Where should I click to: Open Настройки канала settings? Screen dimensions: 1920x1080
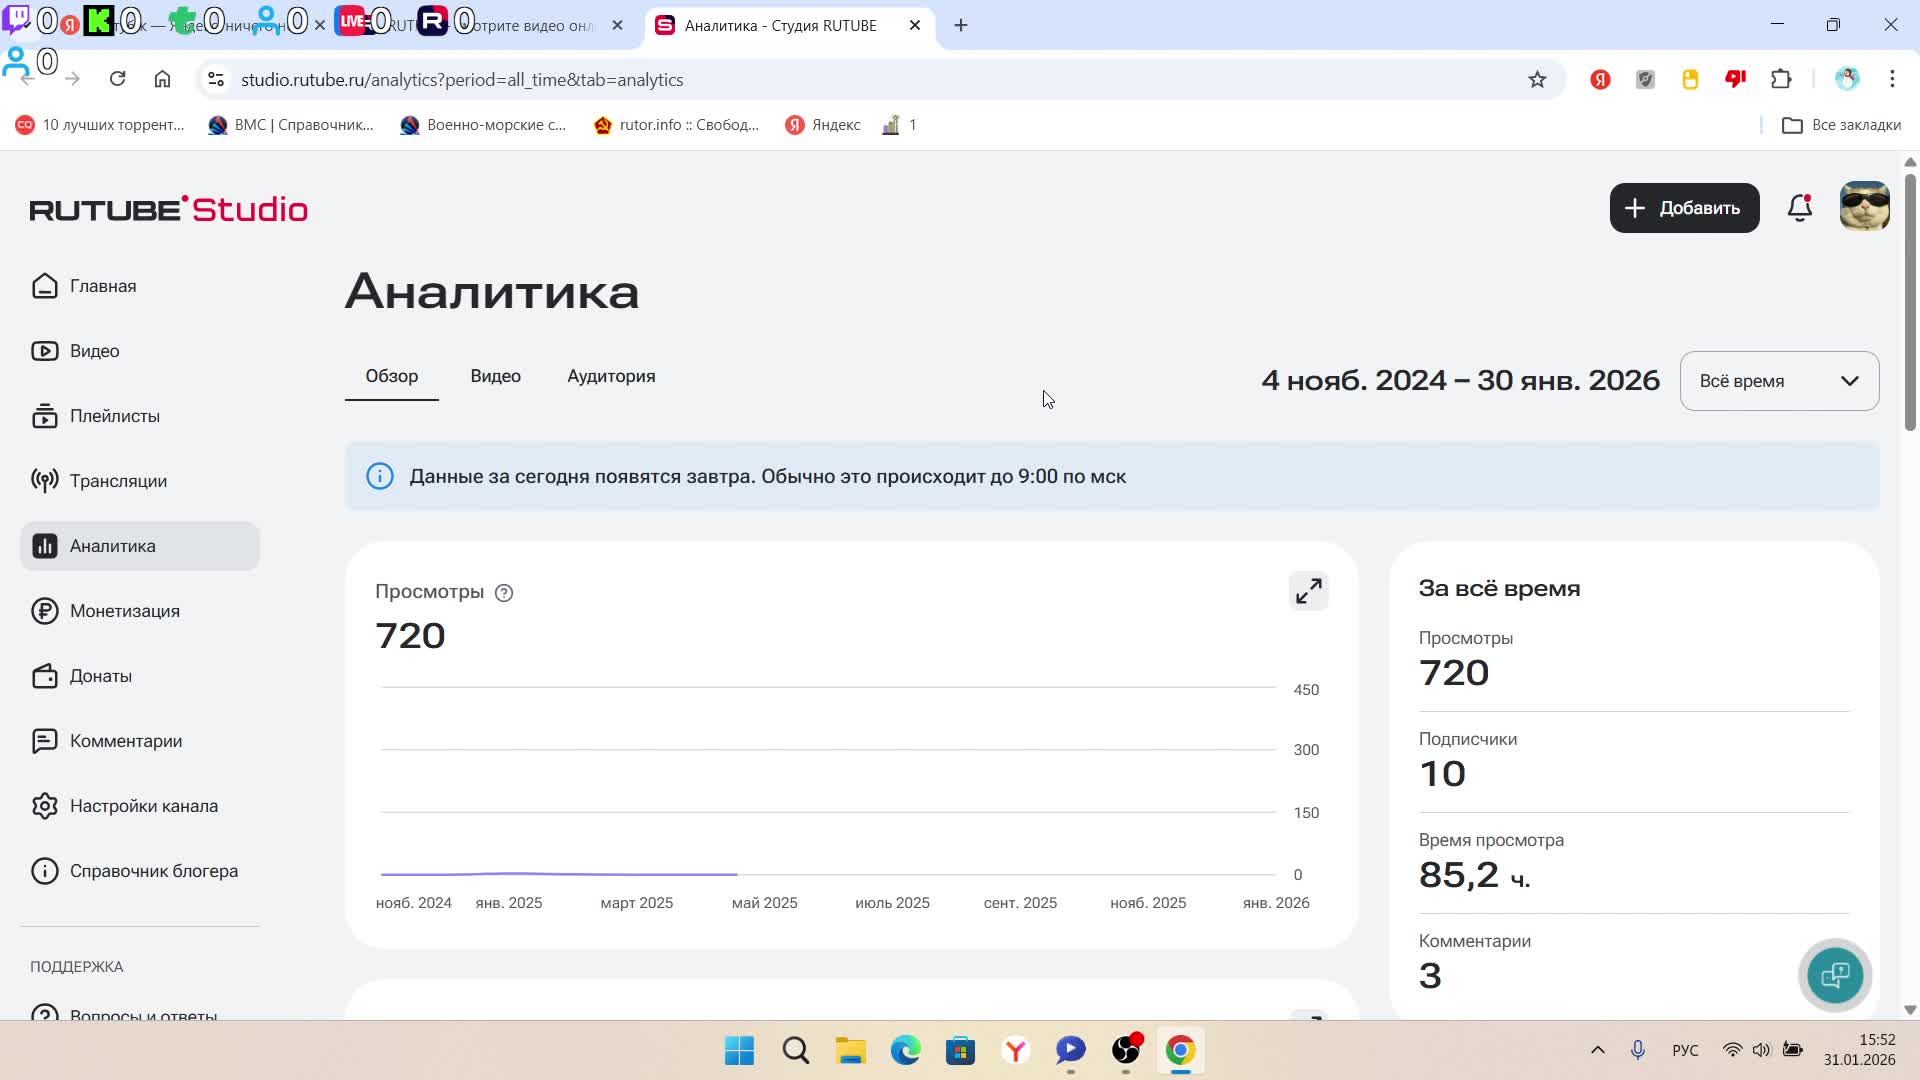pyautogui.click(x=143, y=806)
